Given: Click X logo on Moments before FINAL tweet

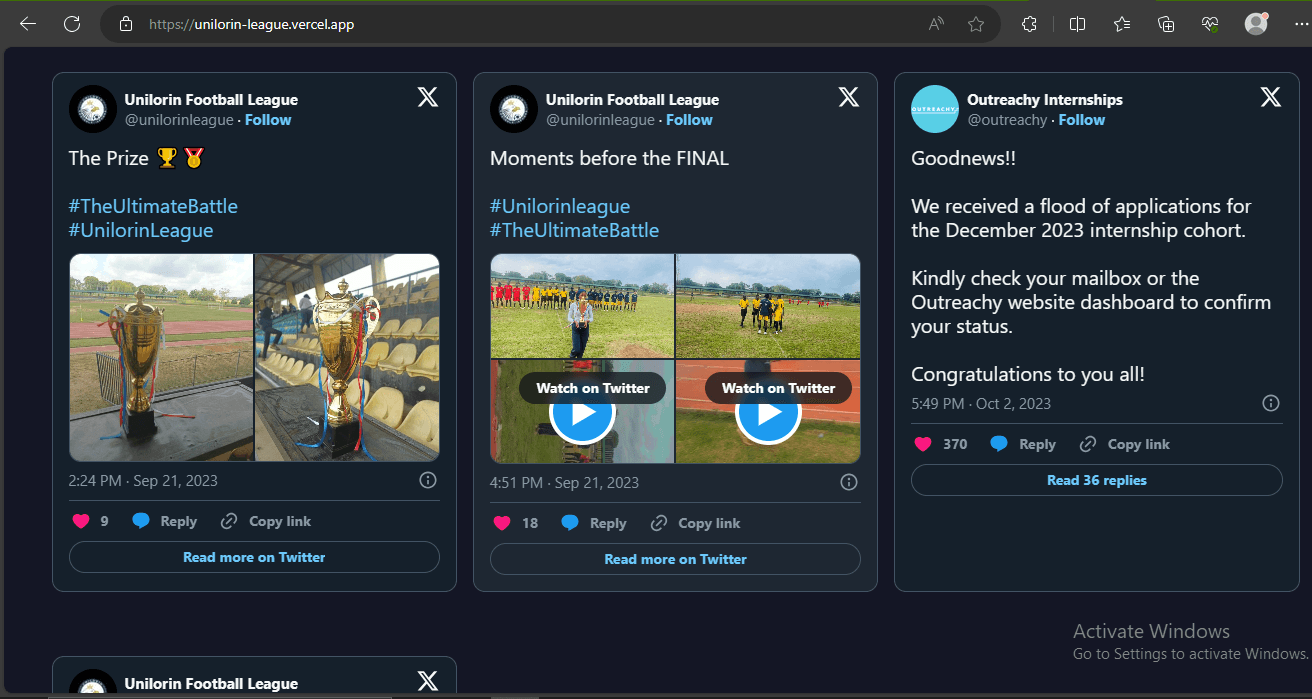Looking at the screenshot, I should point(848,97).
